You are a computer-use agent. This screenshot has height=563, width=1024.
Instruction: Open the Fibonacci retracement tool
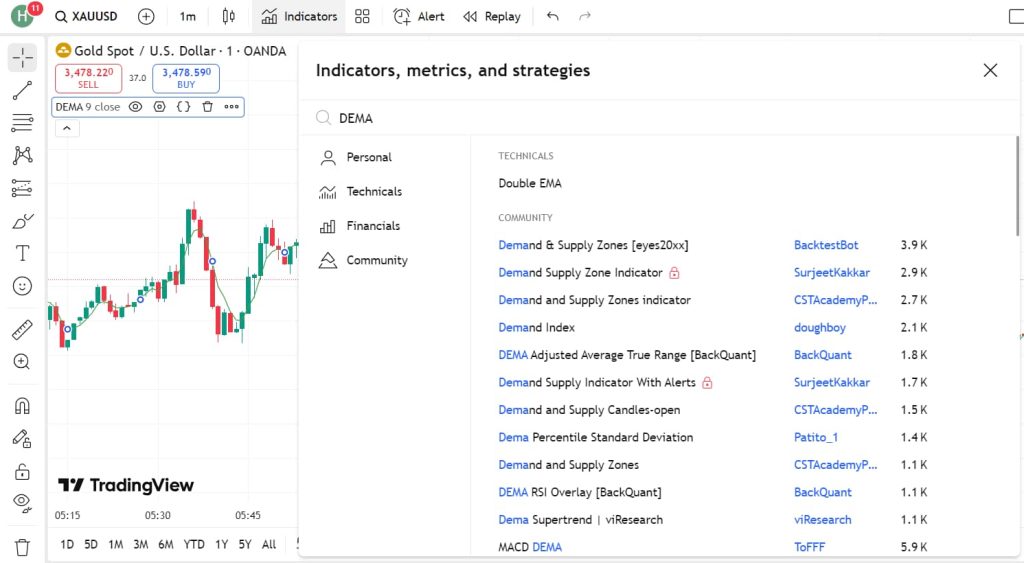click(x=22, y=122)
